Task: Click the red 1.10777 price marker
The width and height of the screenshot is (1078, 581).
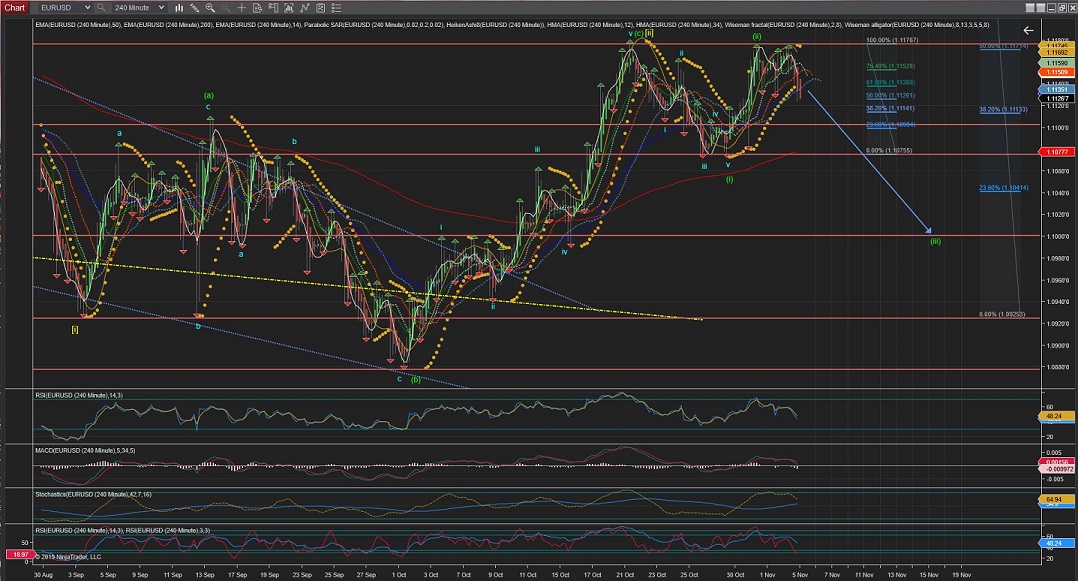Action: click(x=1057, y=151)
